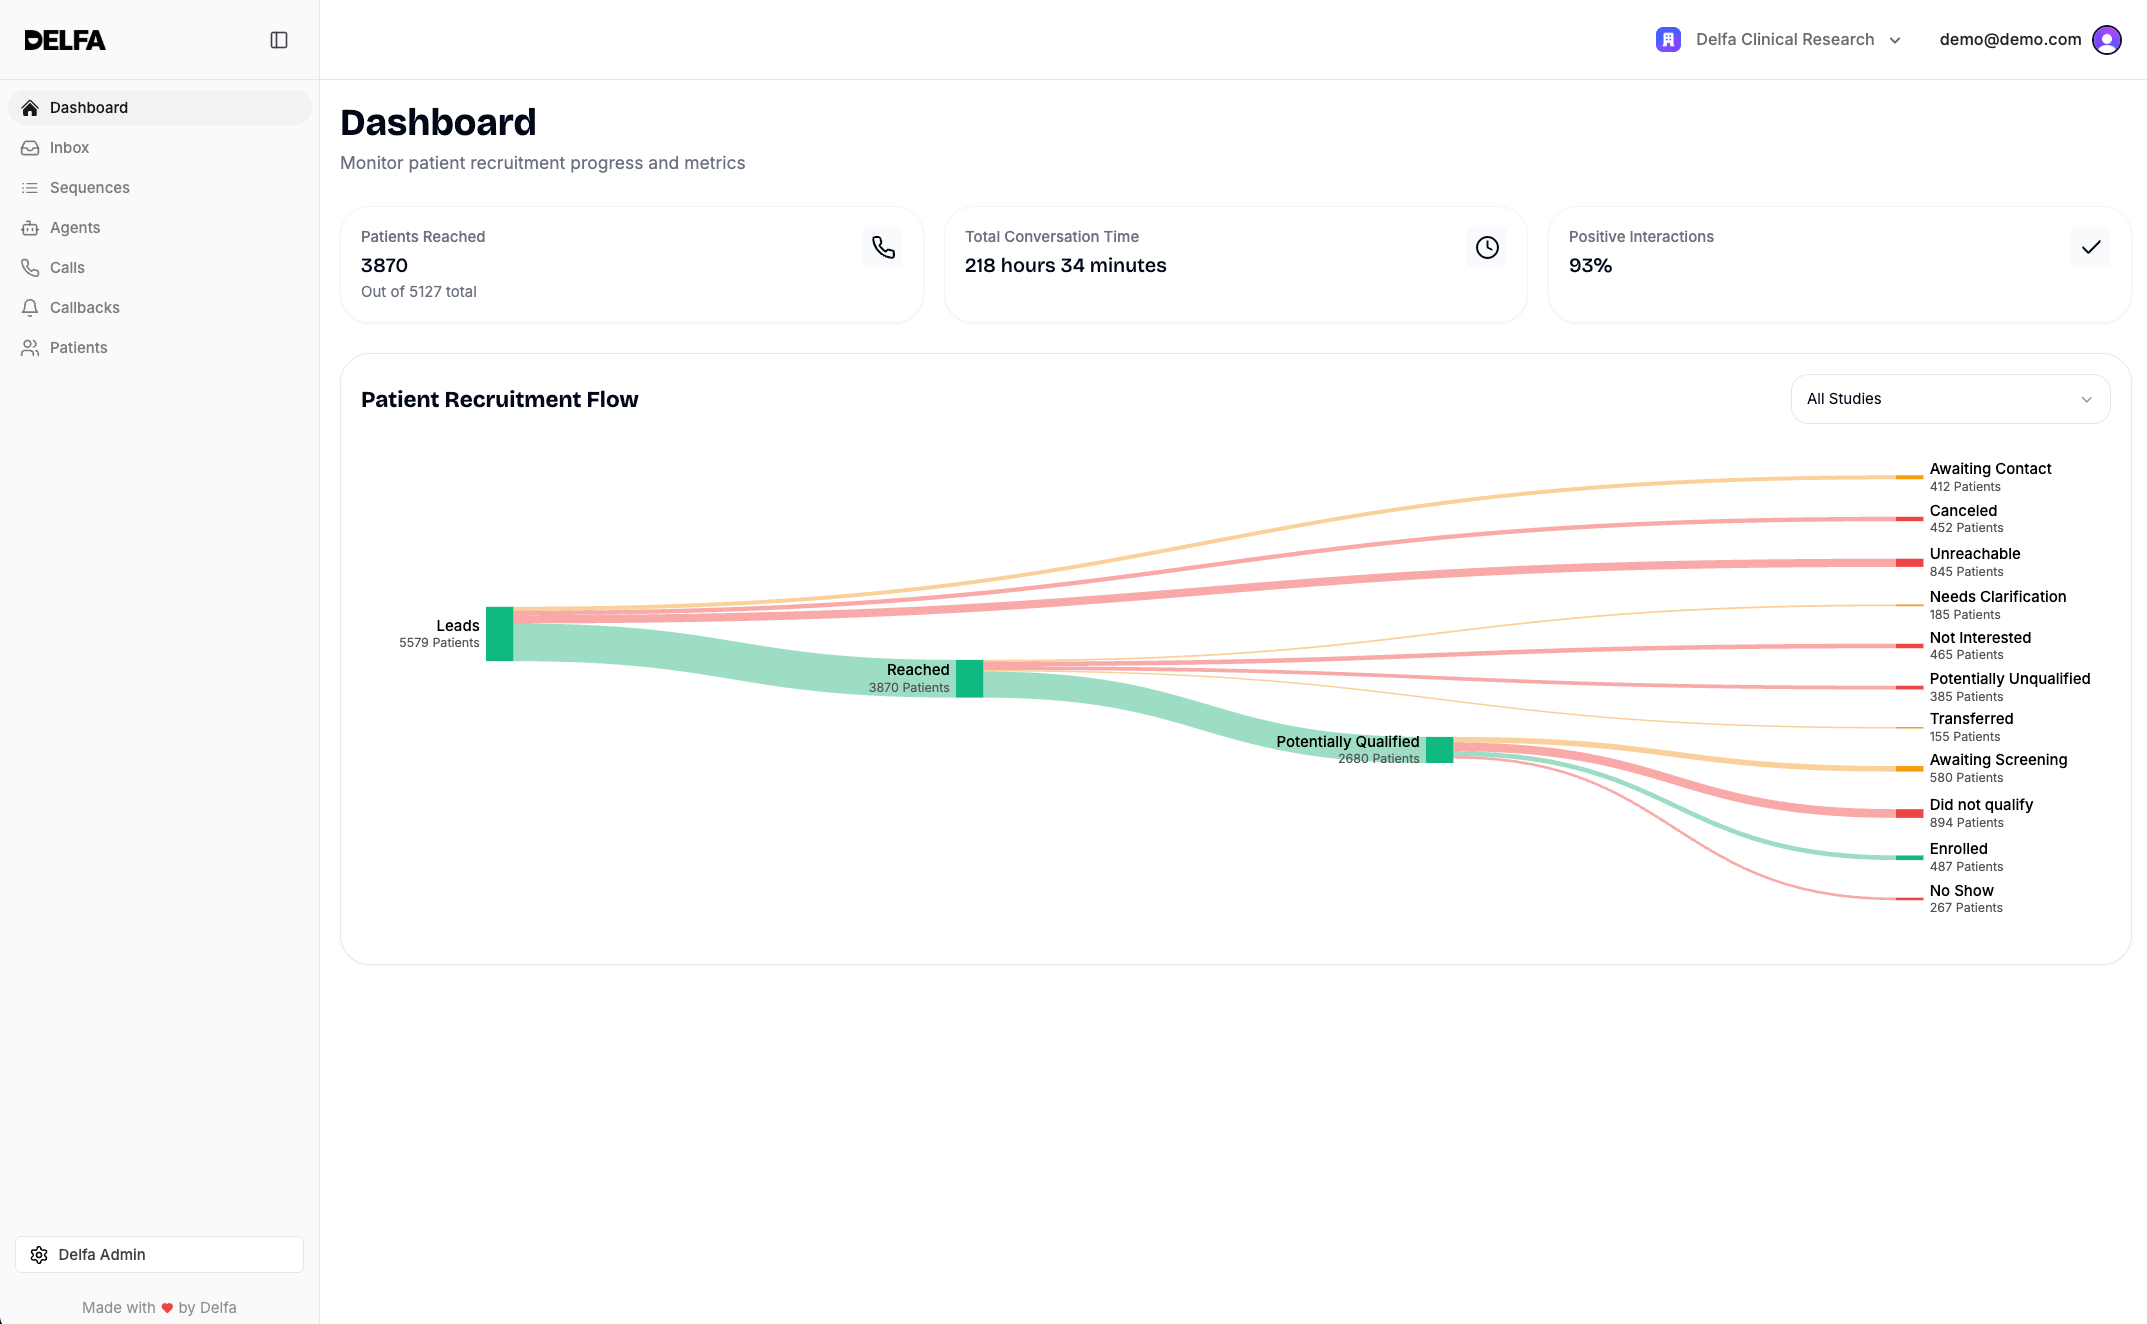Click the red heart icon in footer

pyautogui.click(x=167, y=1308)
